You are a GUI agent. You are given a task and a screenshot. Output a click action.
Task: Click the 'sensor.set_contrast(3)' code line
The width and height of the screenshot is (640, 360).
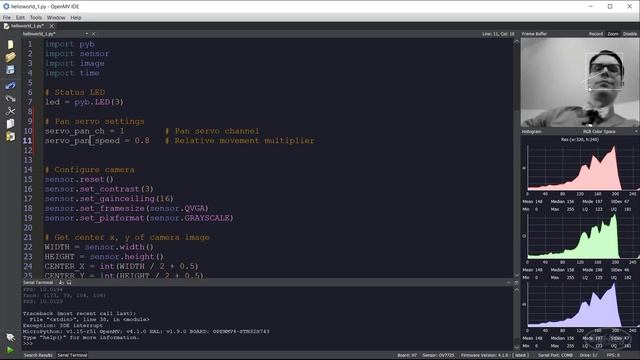[99, 189]
